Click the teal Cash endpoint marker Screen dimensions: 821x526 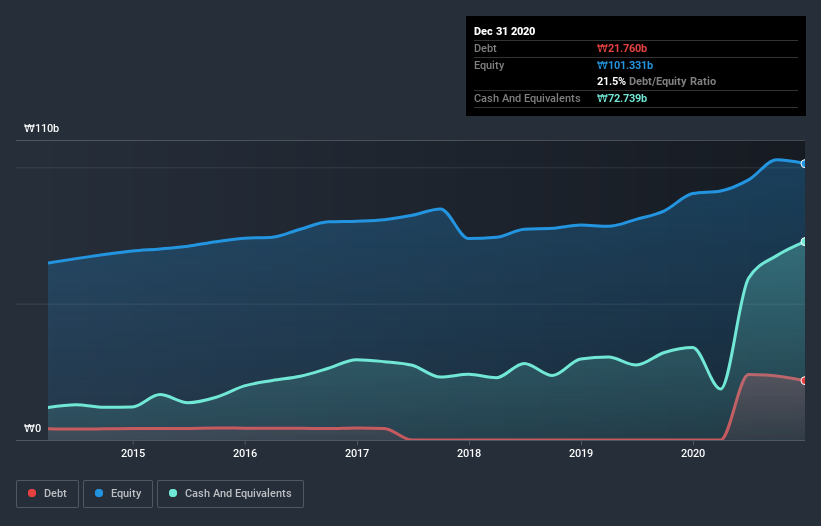804,242
